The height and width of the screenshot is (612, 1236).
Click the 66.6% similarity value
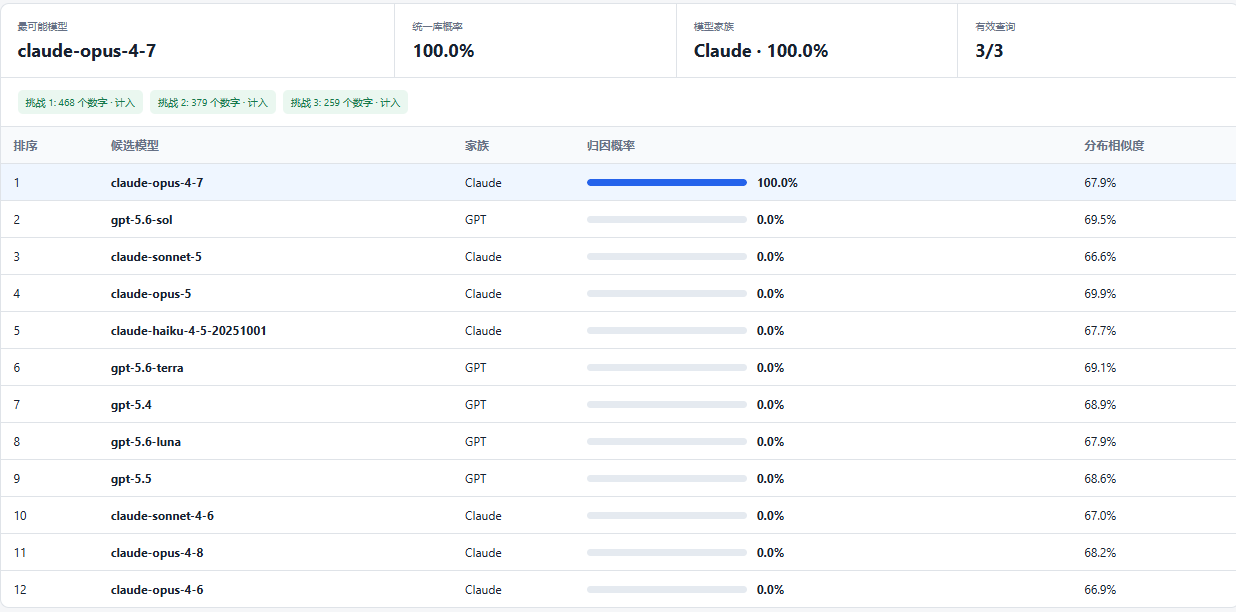tap(1100, 257)
